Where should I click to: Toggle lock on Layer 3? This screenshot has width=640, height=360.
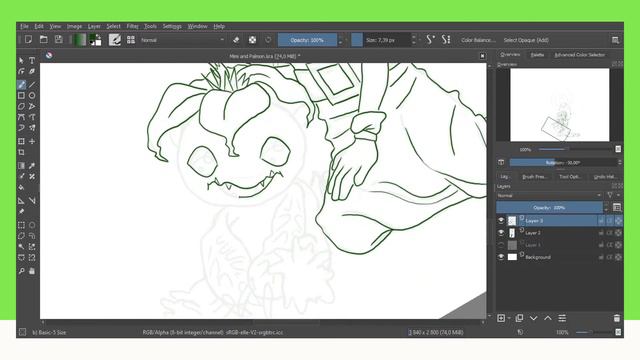[601, 221]
